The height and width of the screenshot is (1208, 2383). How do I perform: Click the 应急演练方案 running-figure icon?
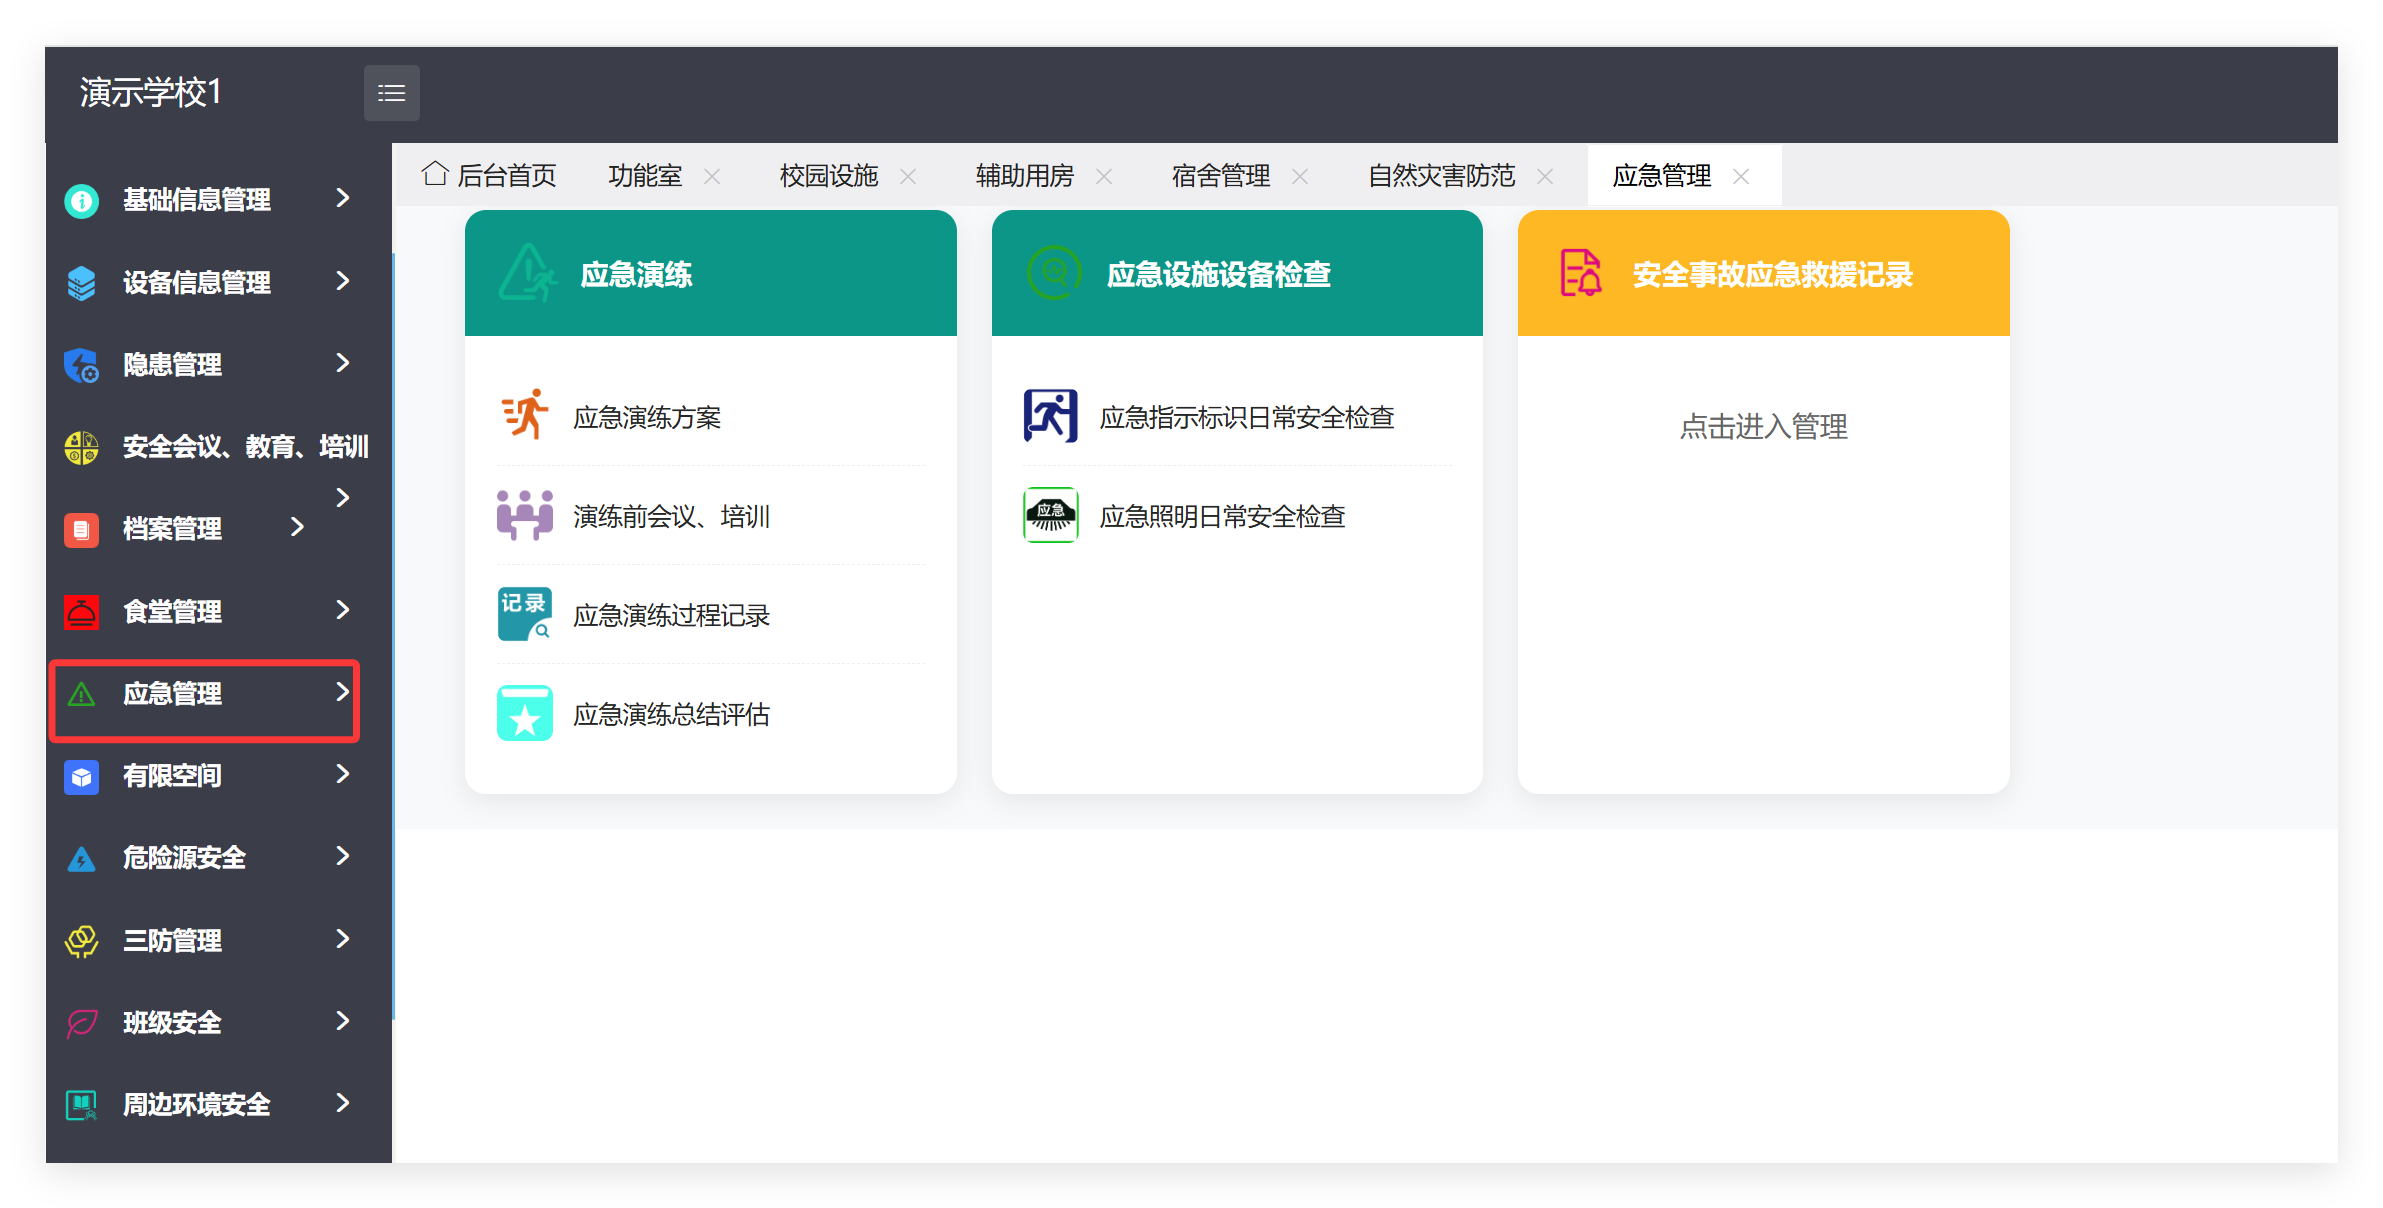[524, 415]
